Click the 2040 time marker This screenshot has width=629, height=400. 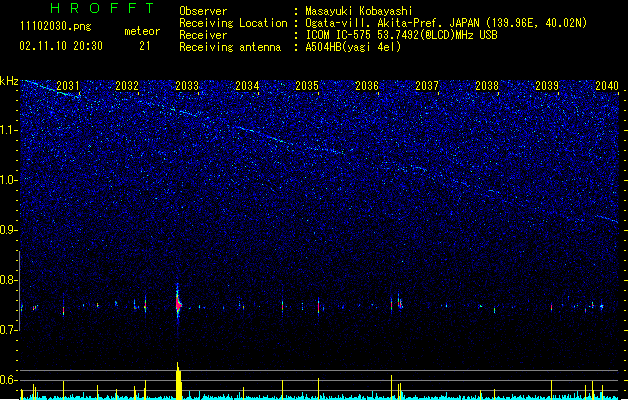[x=607, y=86]
